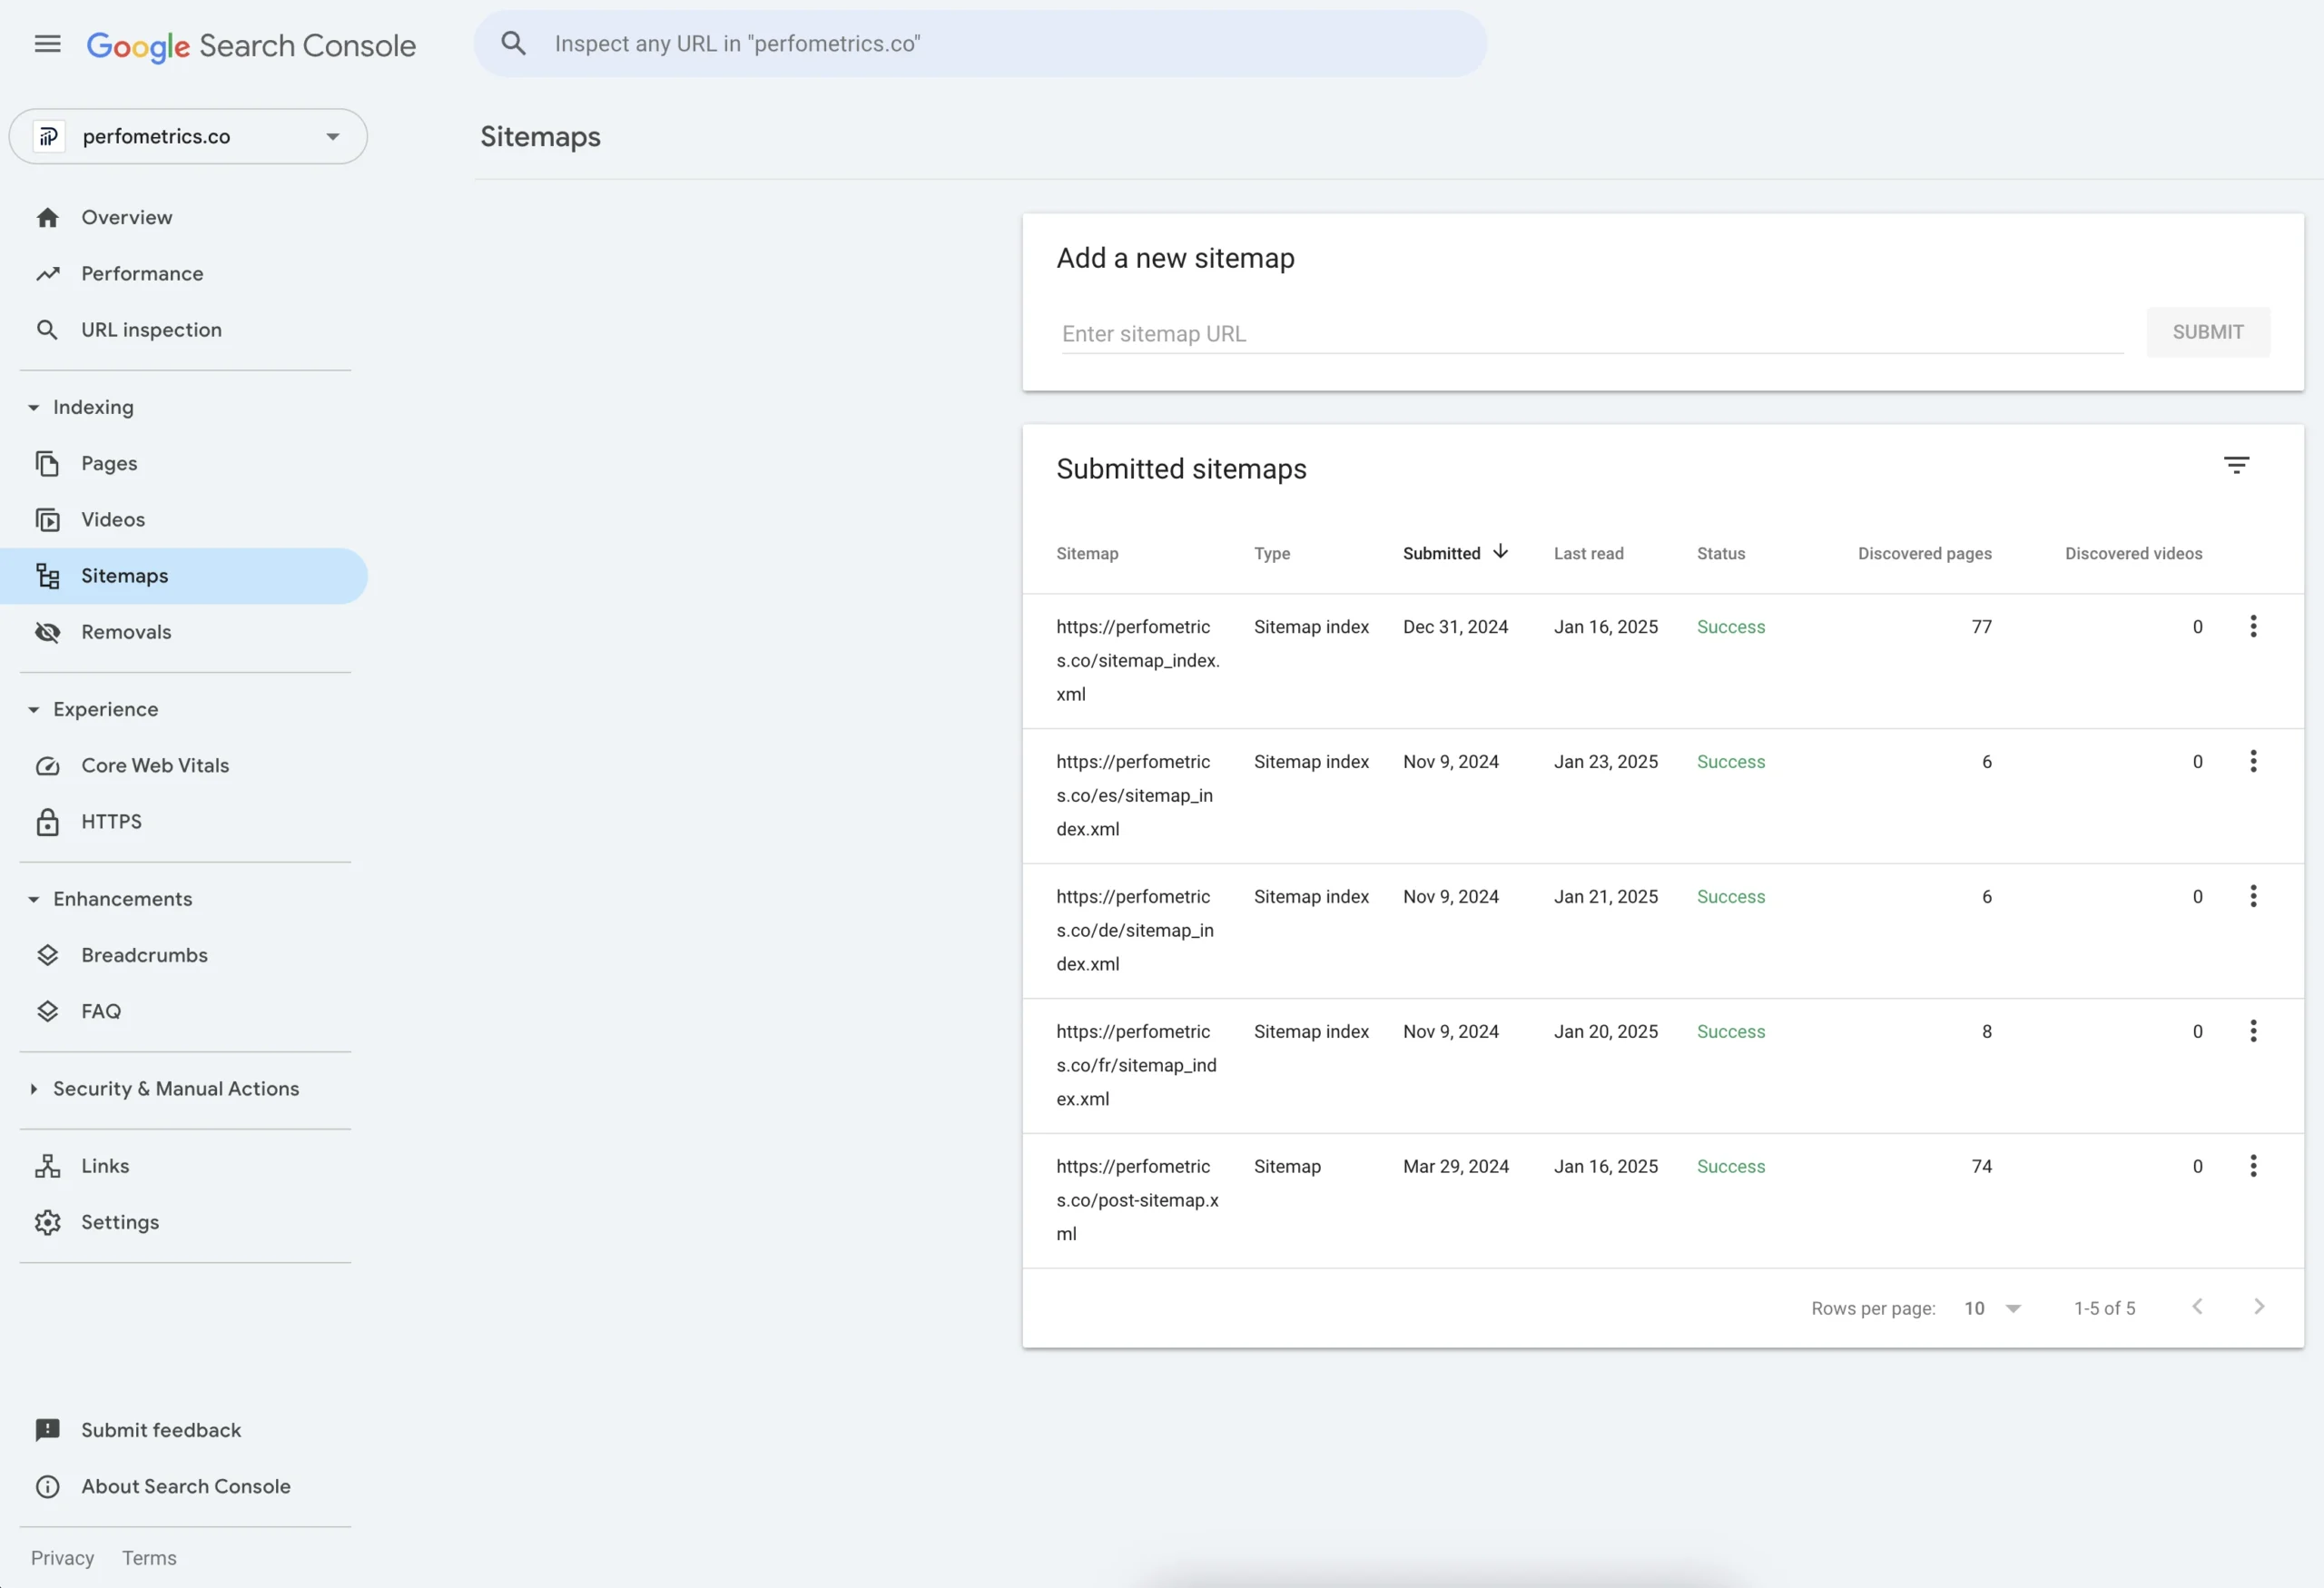Viewport: 2324px width, 1588px height.
Task: Click the Links network icon
Action: click(47, 1165)
